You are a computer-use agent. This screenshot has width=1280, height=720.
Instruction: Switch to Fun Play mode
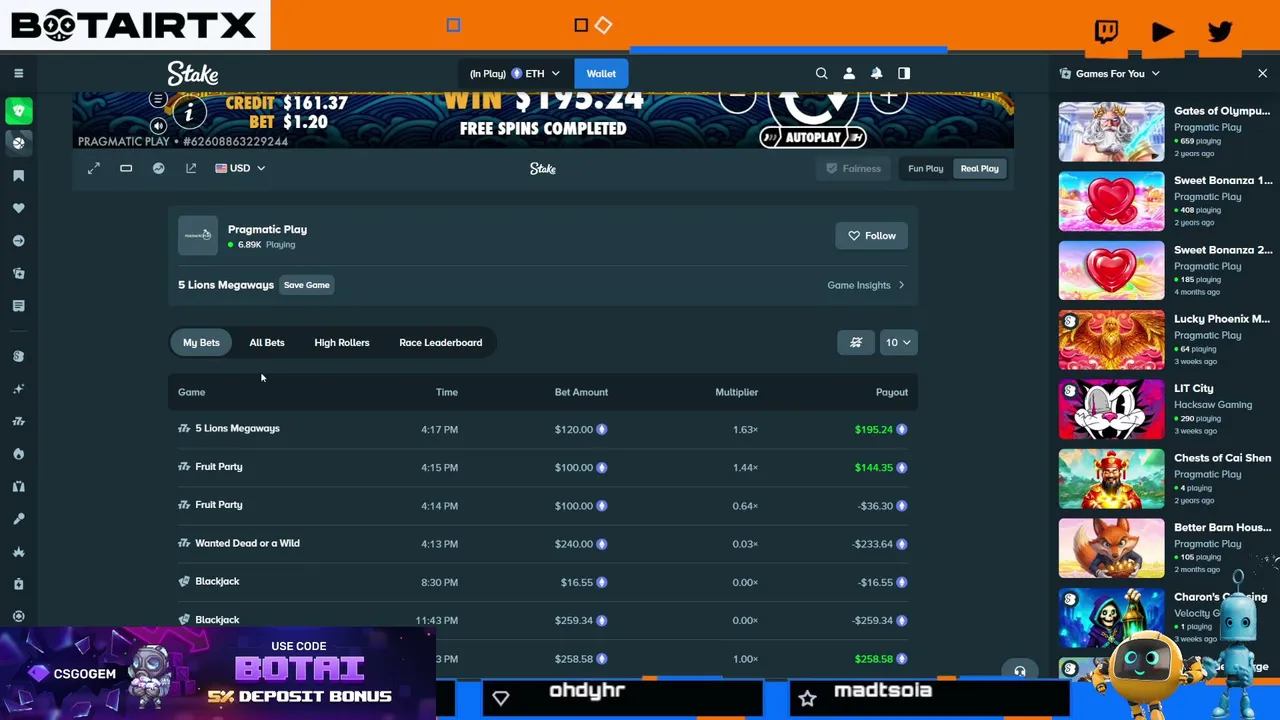pos(926,168)
